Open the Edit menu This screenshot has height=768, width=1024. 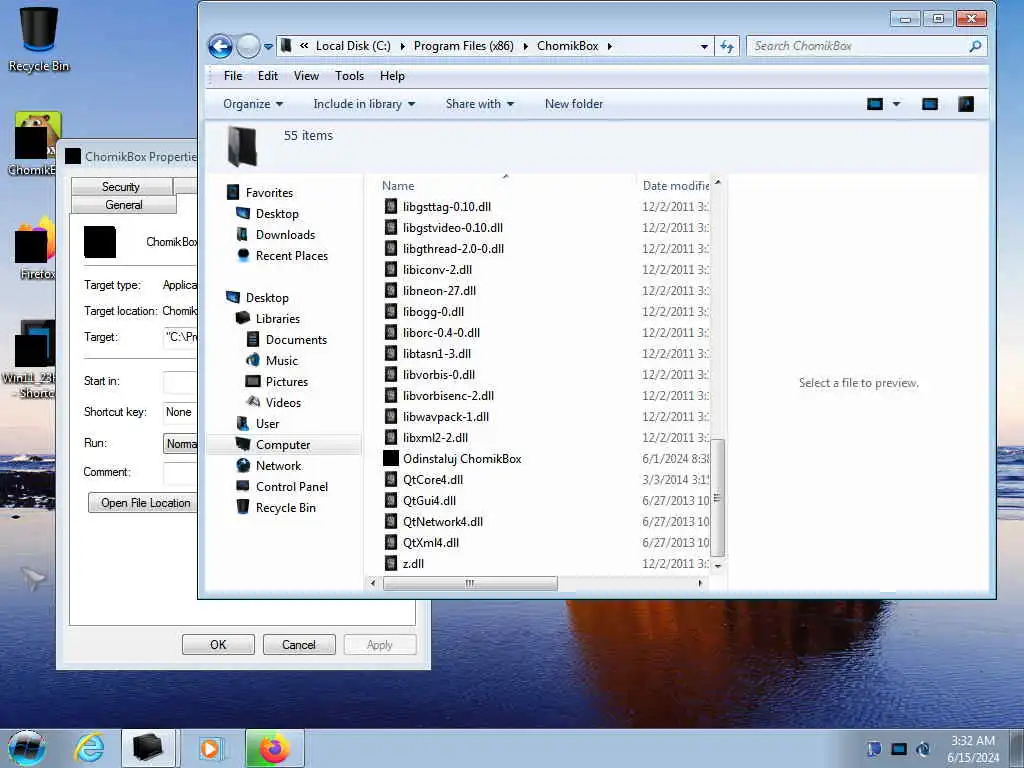pos(268,76)
